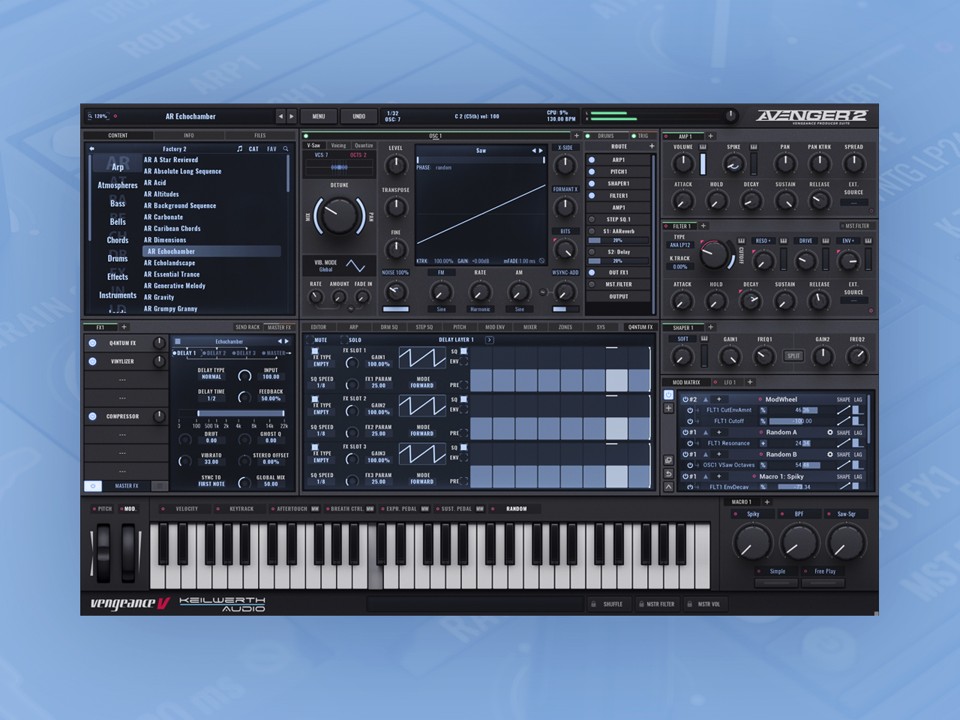Click the browser back arrow beside Factory 2
Viewport: 960px width, 720px height.
(92, 148)
